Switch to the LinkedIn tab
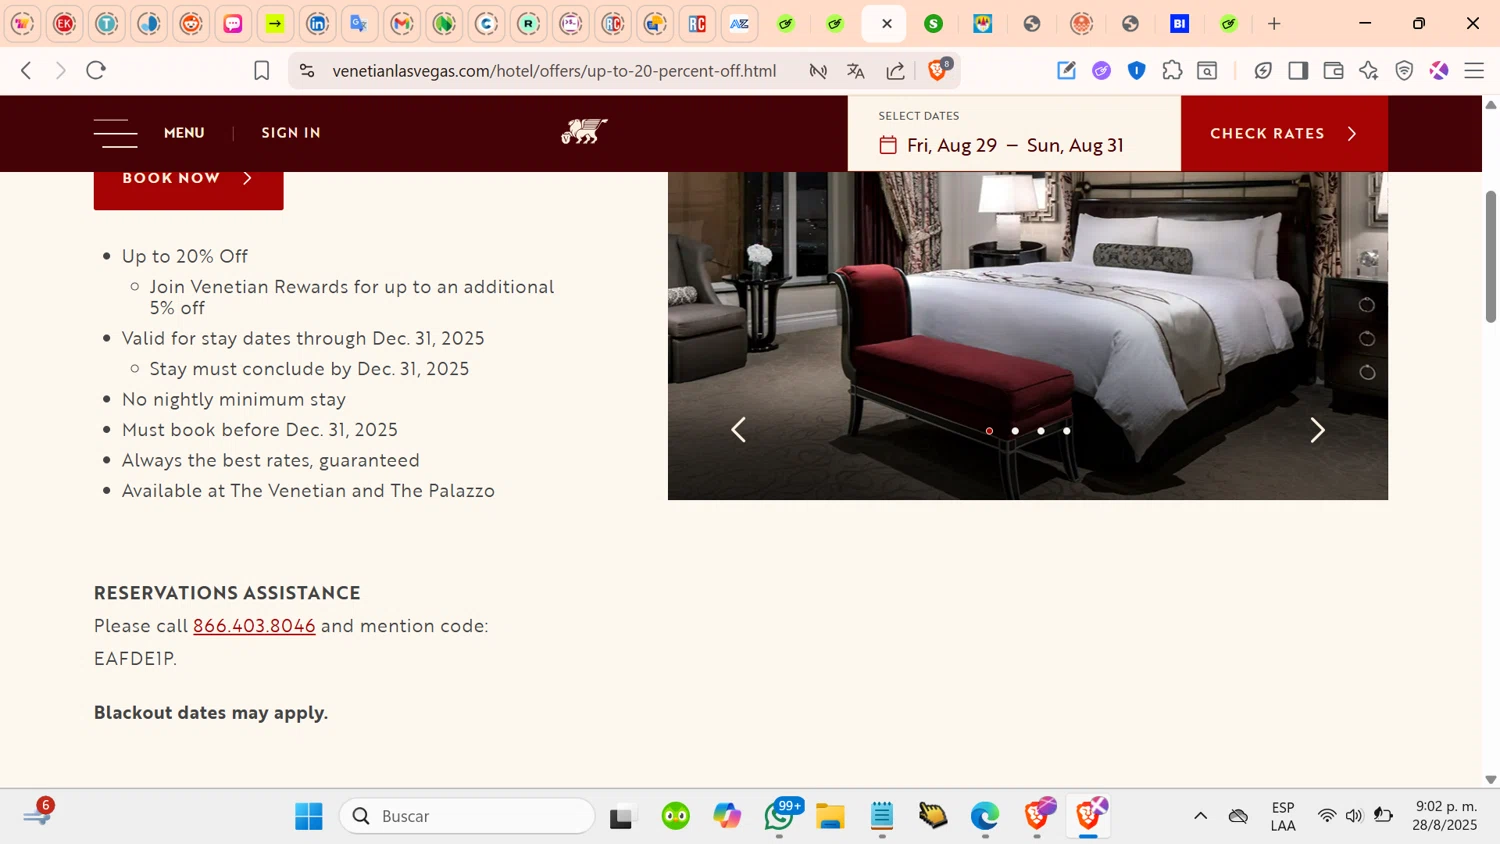Image resolution: width=1500 pixels, height=844 pixels. tap(317, 23)
